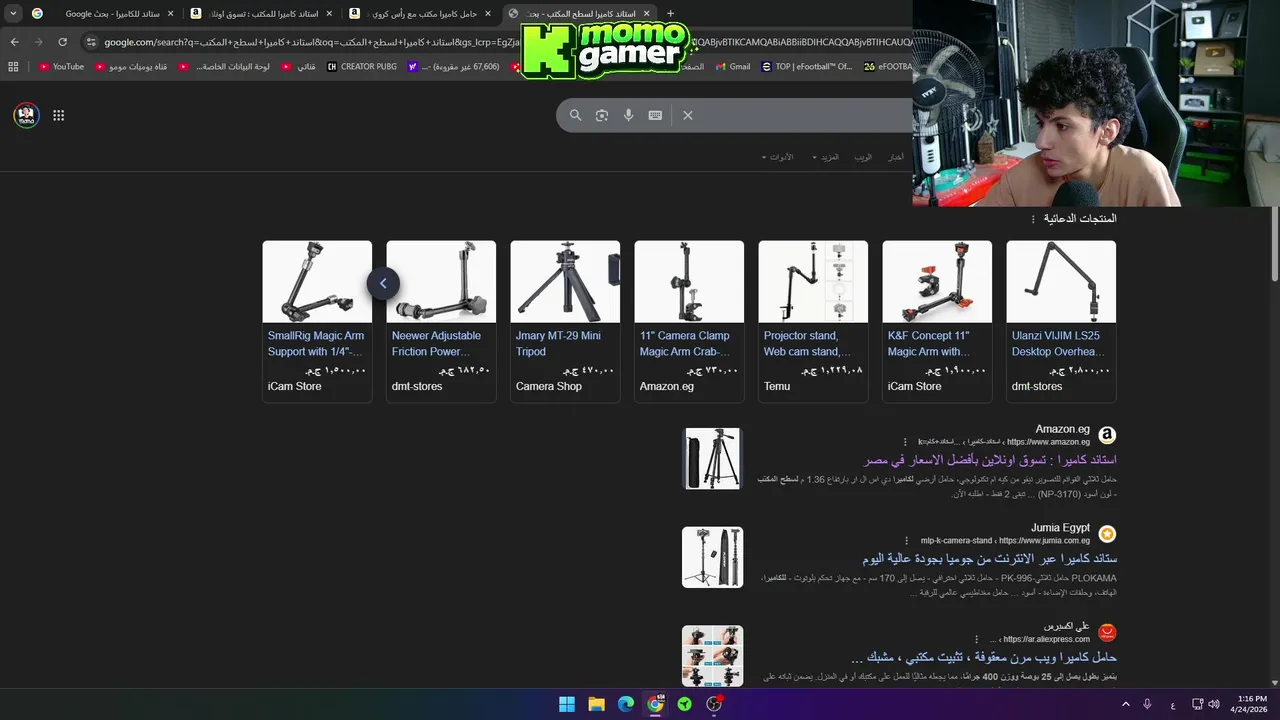The image size is (1280, 720).
Task: Open the bookmarks bar apps grid shortcut
Action: (13, 67)
